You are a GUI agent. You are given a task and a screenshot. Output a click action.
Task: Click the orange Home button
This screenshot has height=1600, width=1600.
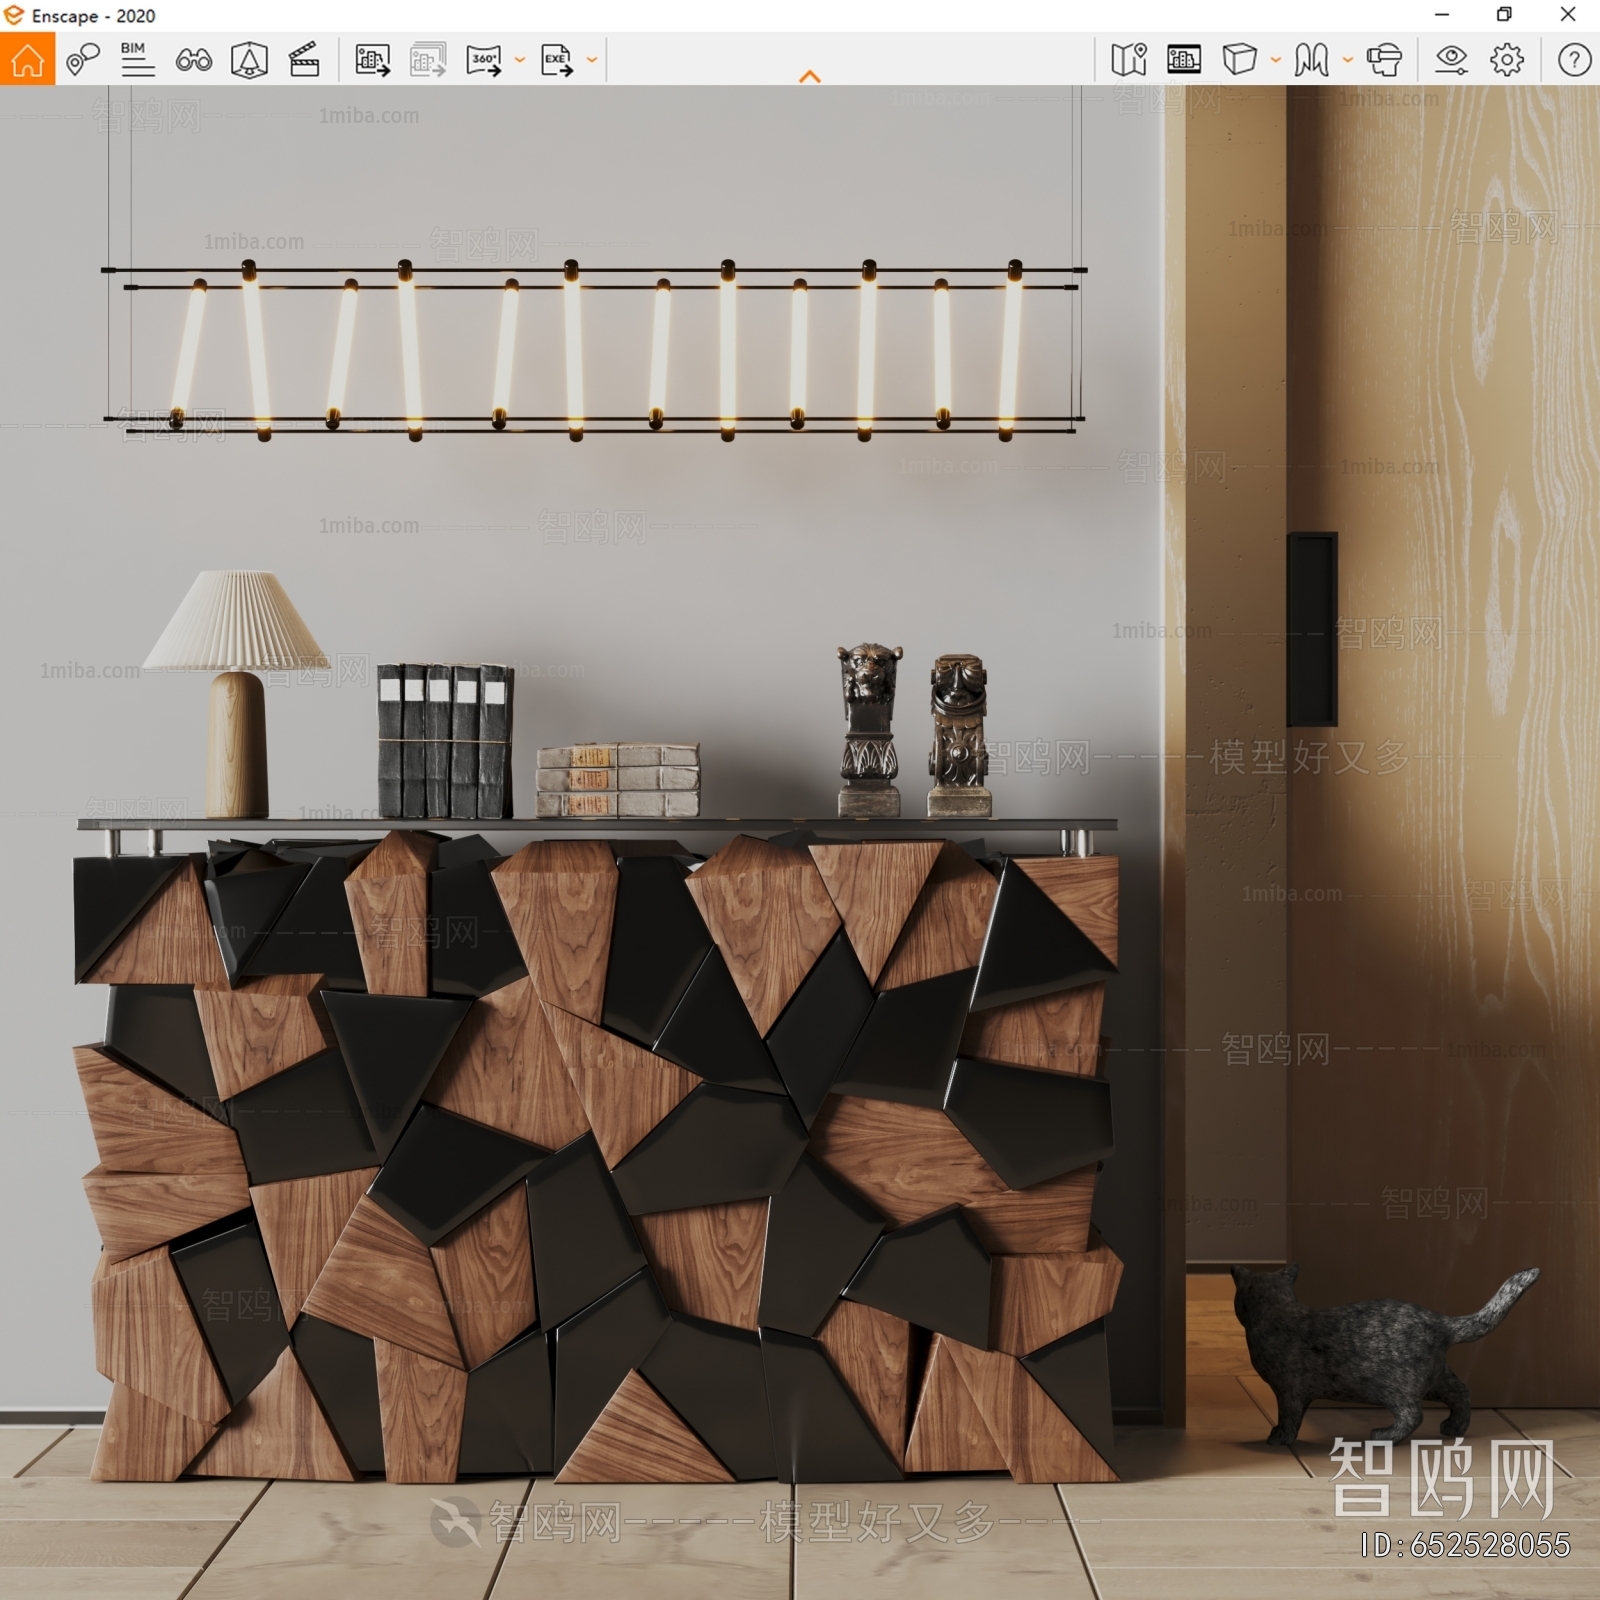28,59
